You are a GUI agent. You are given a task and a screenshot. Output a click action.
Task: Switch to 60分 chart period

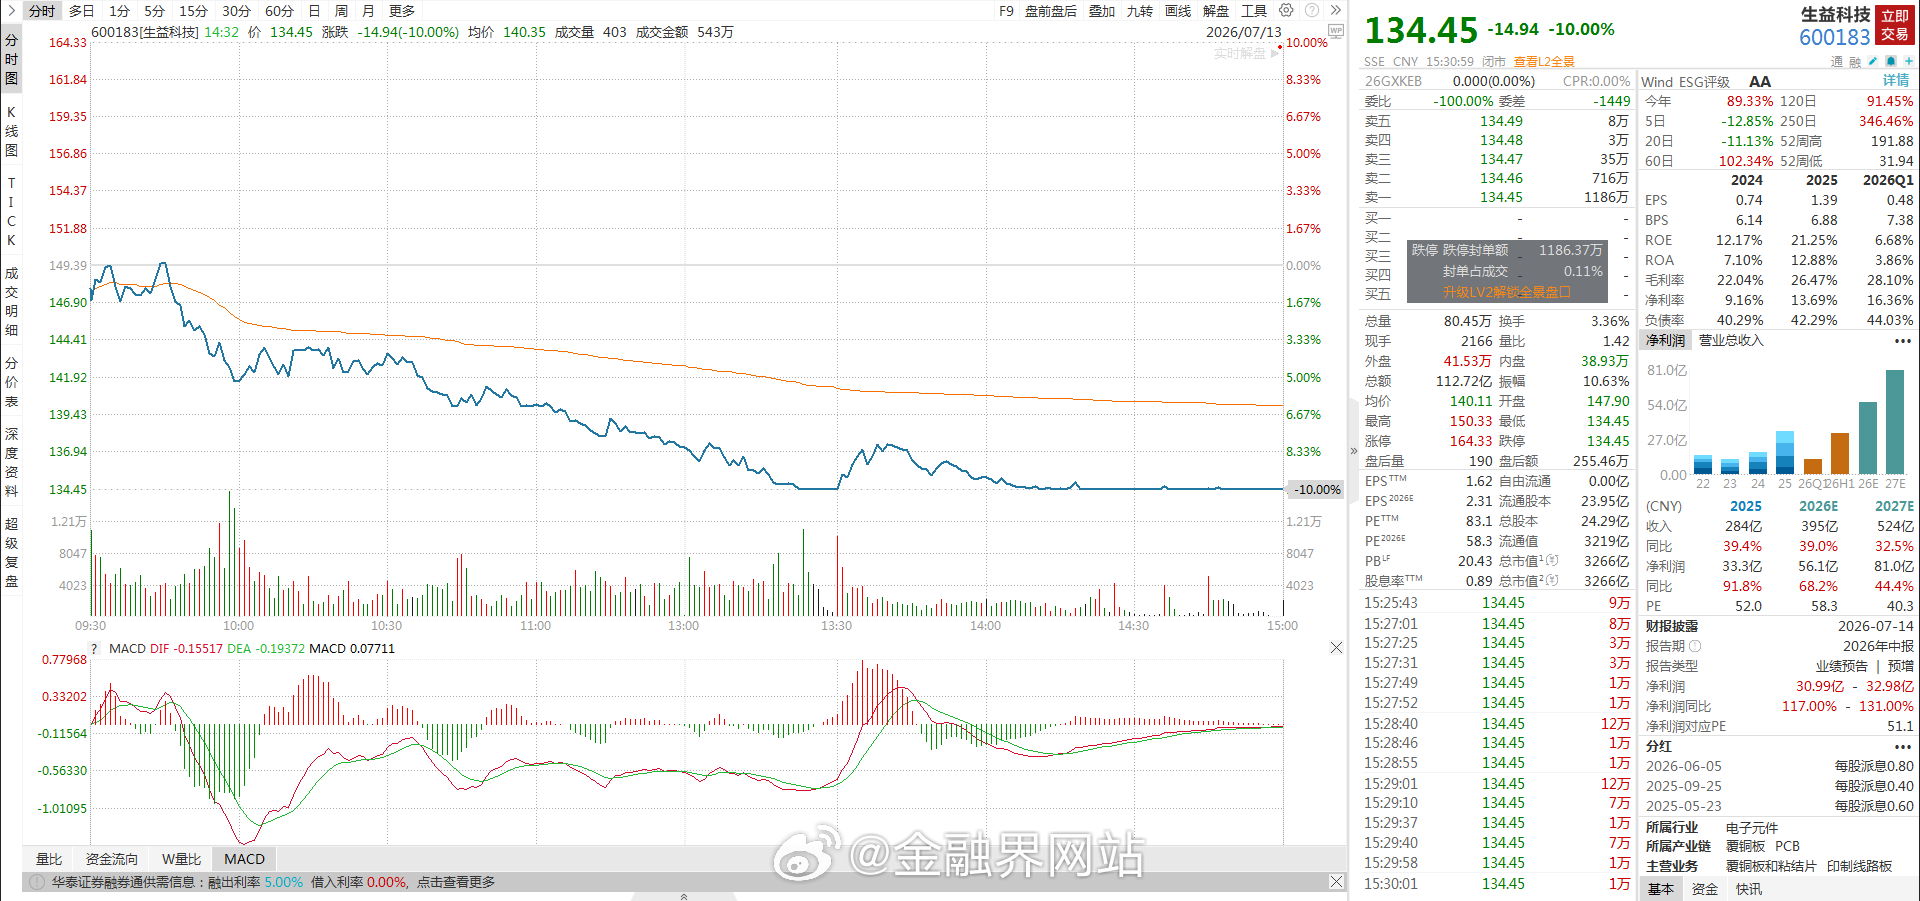pyautogui.click(x=279, y=11)
